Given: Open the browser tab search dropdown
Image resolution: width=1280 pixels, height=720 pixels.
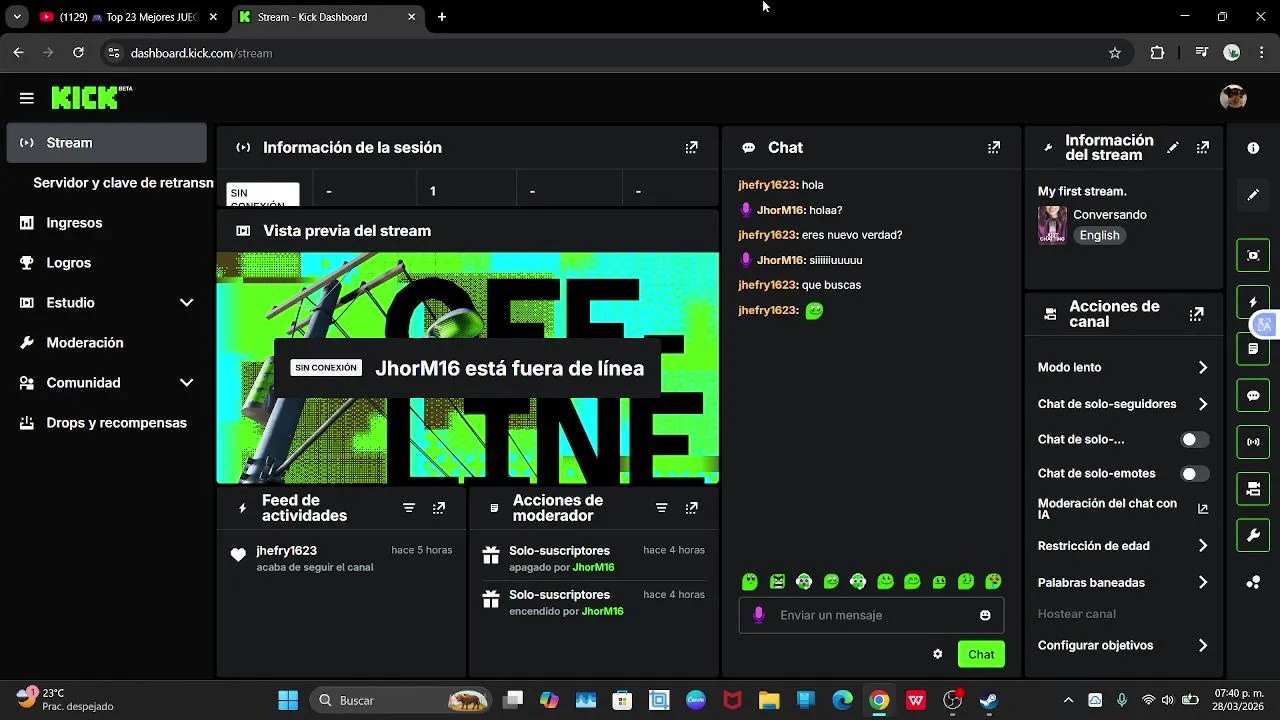Looking at the screenshot, I should point(17,17).
